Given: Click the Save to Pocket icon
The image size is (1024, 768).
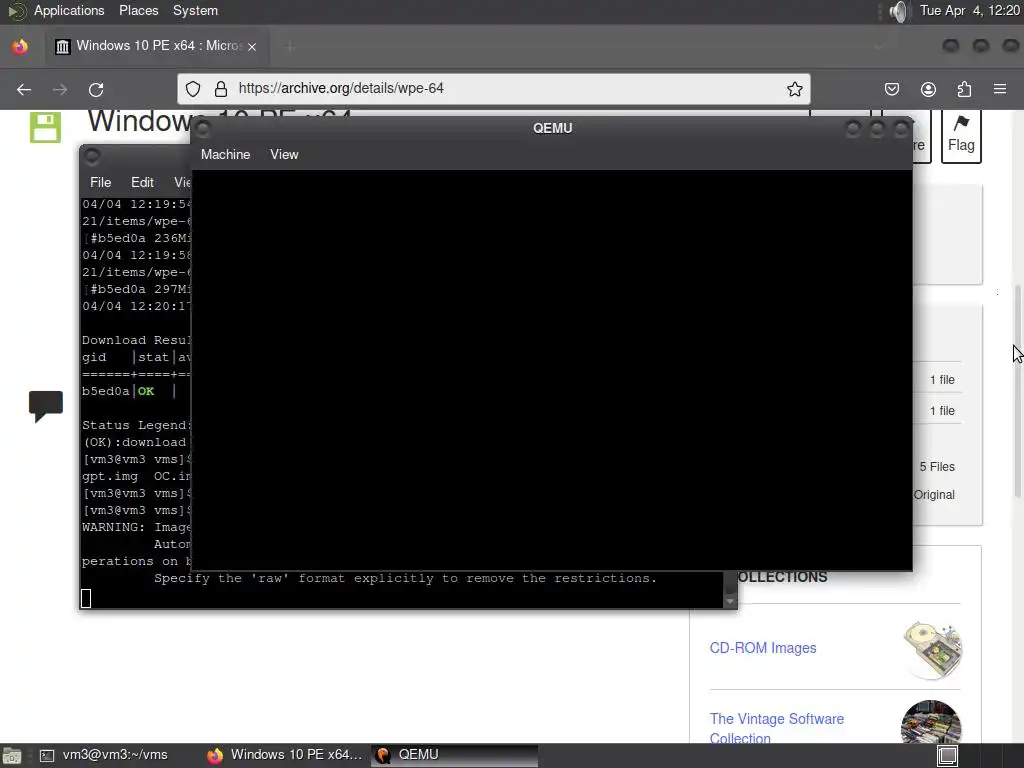Looking at the screenshot, I should point(892,89).
